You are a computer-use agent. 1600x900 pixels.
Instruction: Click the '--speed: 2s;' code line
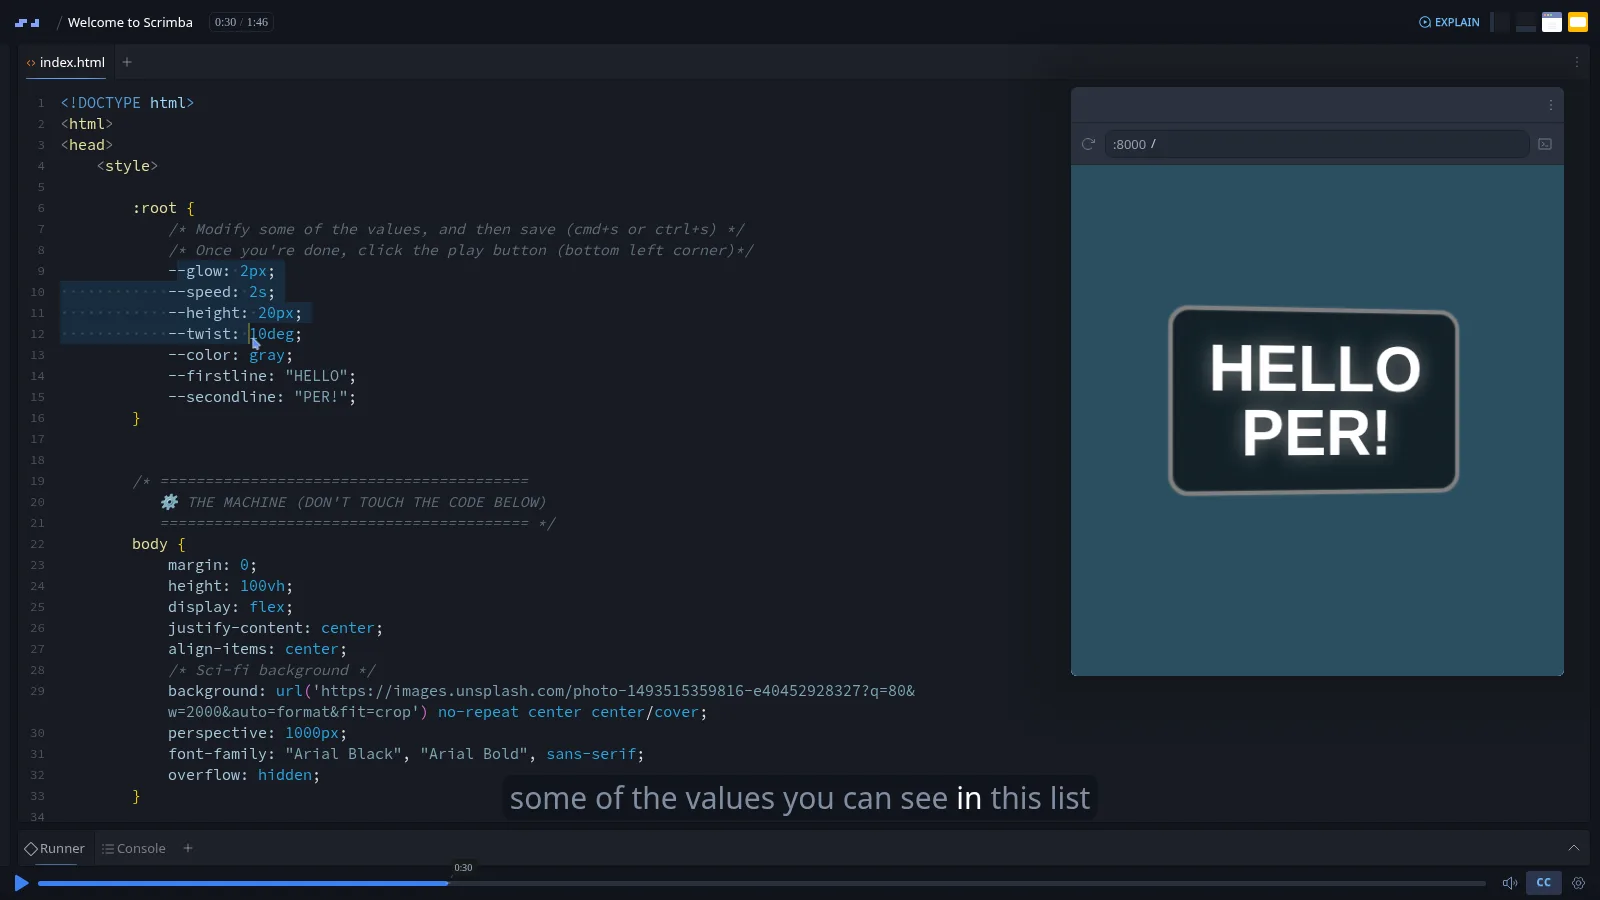coord(221,292)
